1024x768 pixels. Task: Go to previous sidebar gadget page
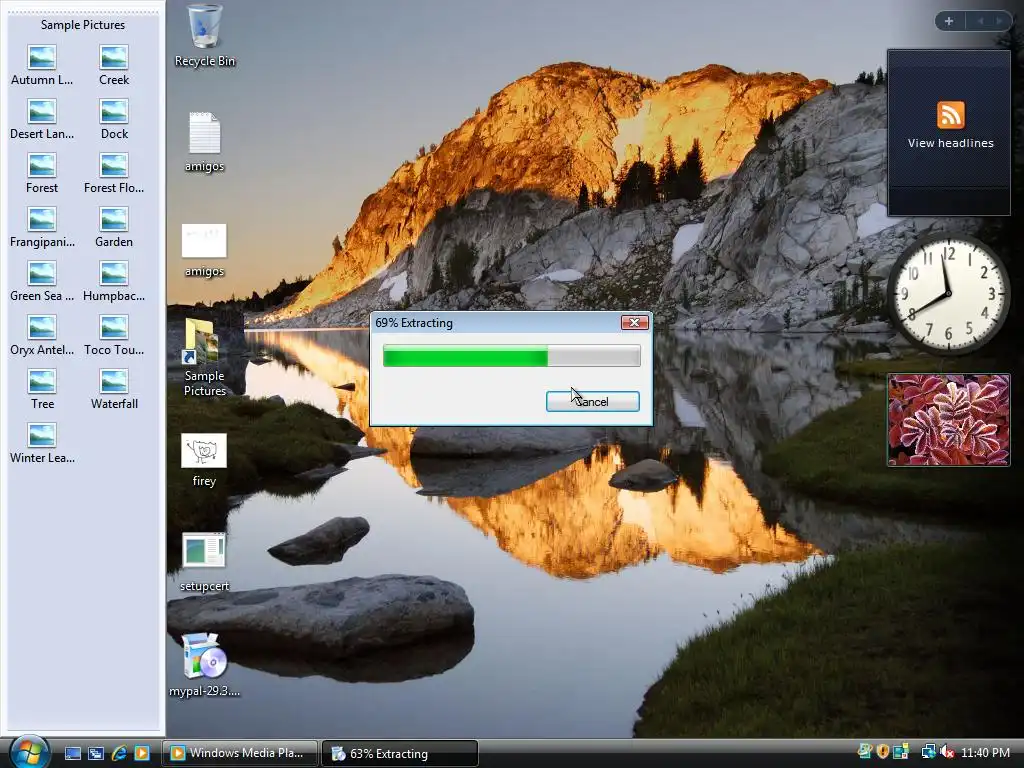tap(980, 21)
